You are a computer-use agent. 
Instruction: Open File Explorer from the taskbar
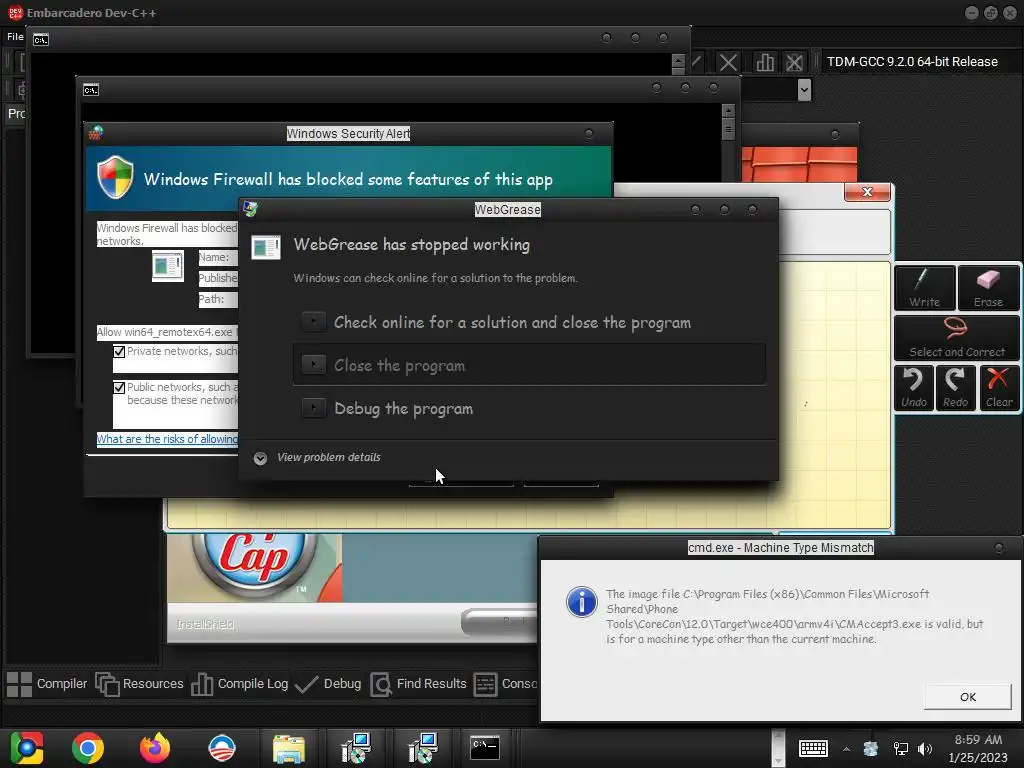(289, 749)
